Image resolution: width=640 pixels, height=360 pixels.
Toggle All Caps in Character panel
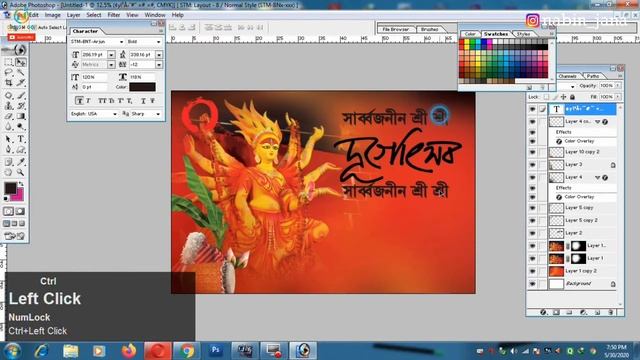pyautogui.click(x=102, y=100)
